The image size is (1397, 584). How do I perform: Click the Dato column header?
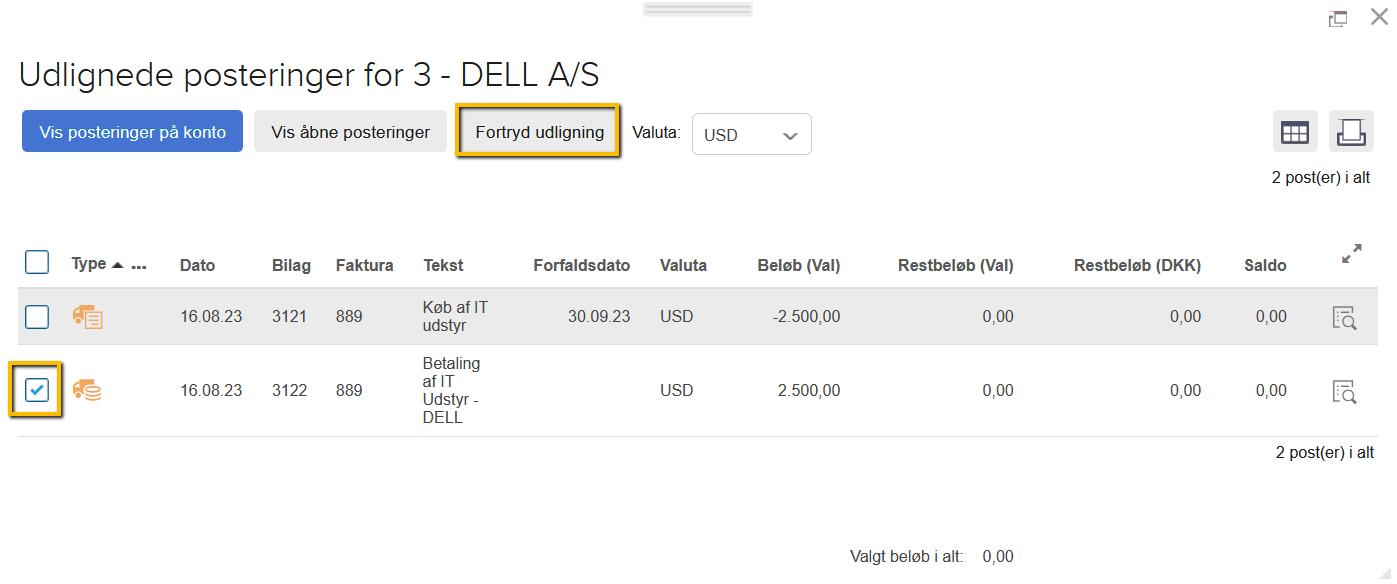(x=197, y=266)
